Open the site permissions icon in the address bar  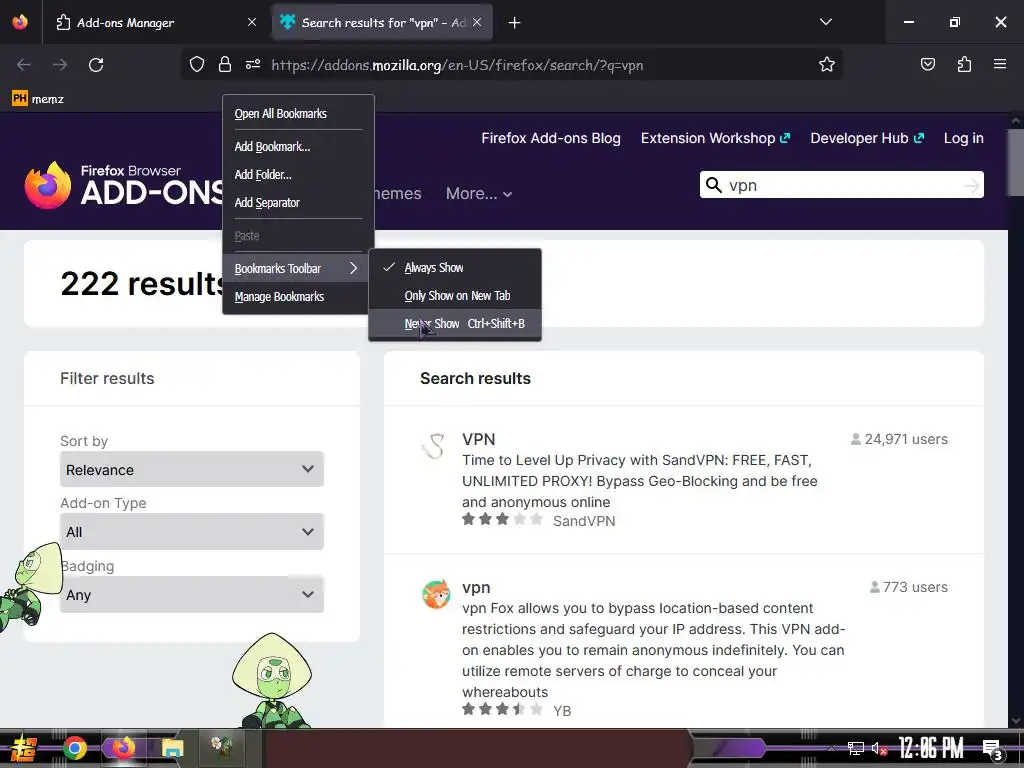[253, 65]
